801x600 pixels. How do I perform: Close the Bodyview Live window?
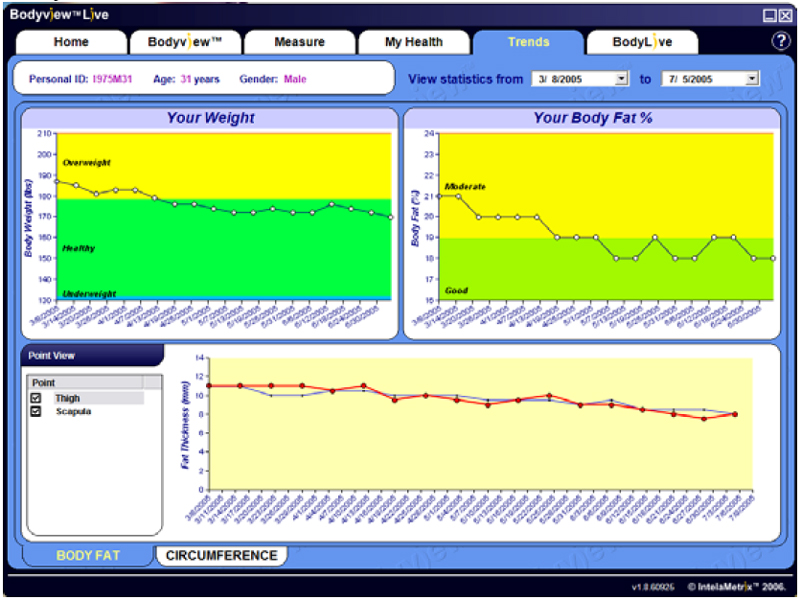tap(786, 15)
